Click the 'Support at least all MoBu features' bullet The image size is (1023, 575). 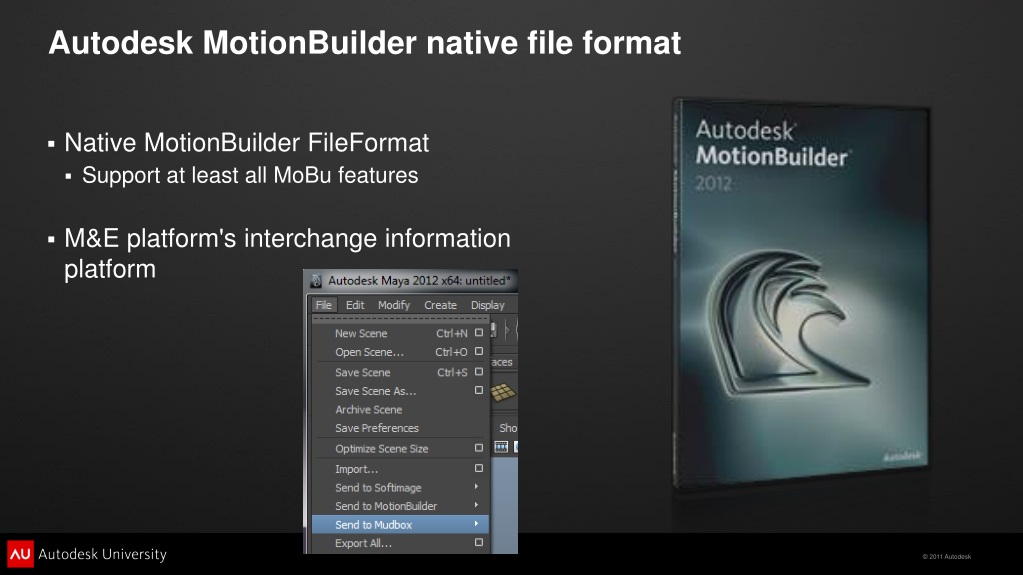[250, 176]
